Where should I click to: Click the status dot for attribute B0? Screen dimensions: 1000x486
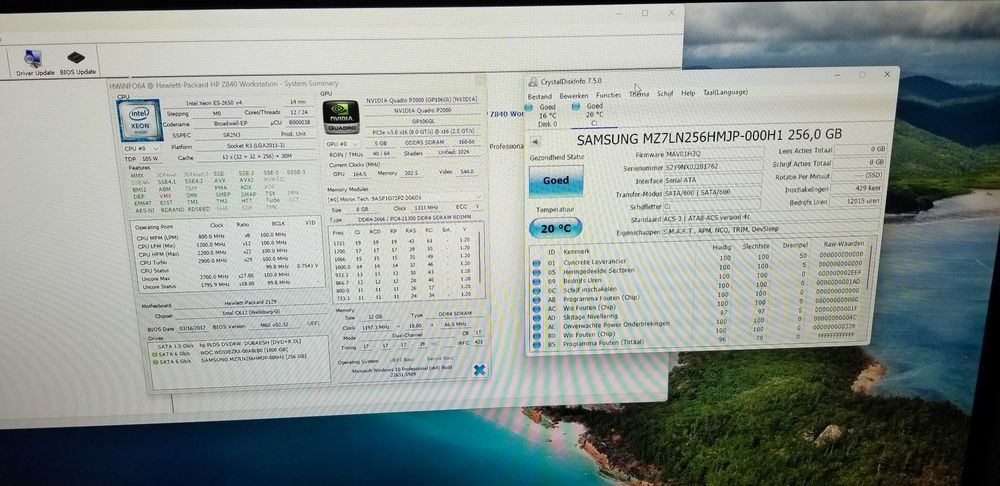click(x=536, y=335)
